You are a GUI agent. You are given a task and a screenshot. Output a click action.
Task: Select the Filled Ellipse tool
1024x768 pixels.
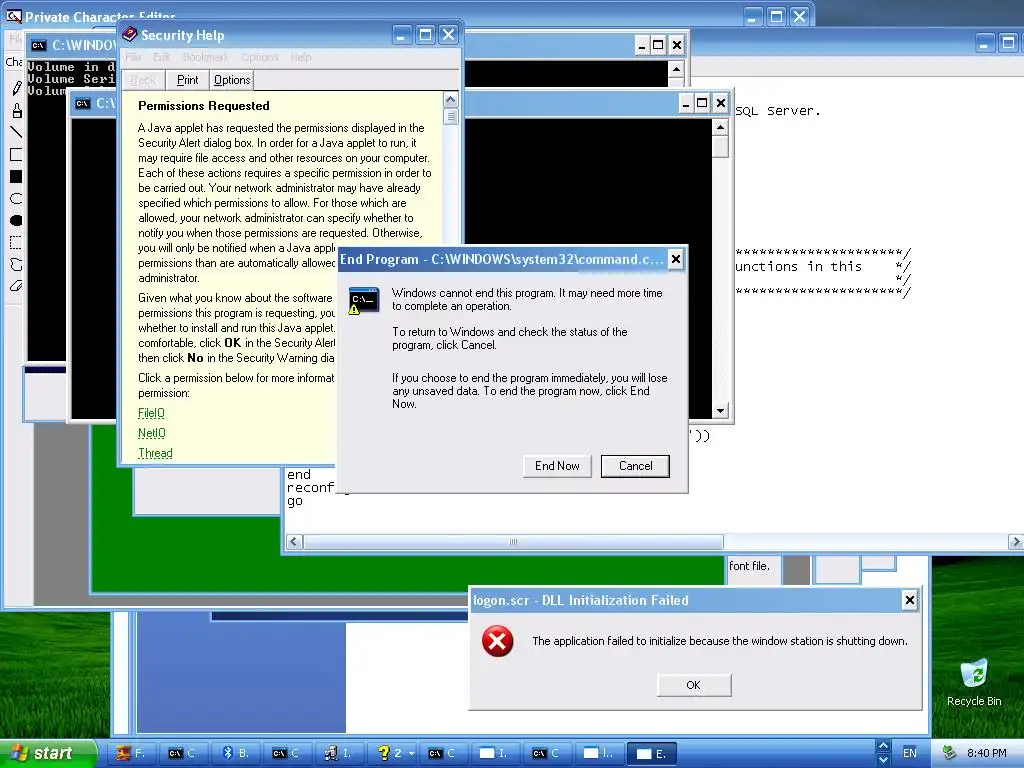coord(16,220)
